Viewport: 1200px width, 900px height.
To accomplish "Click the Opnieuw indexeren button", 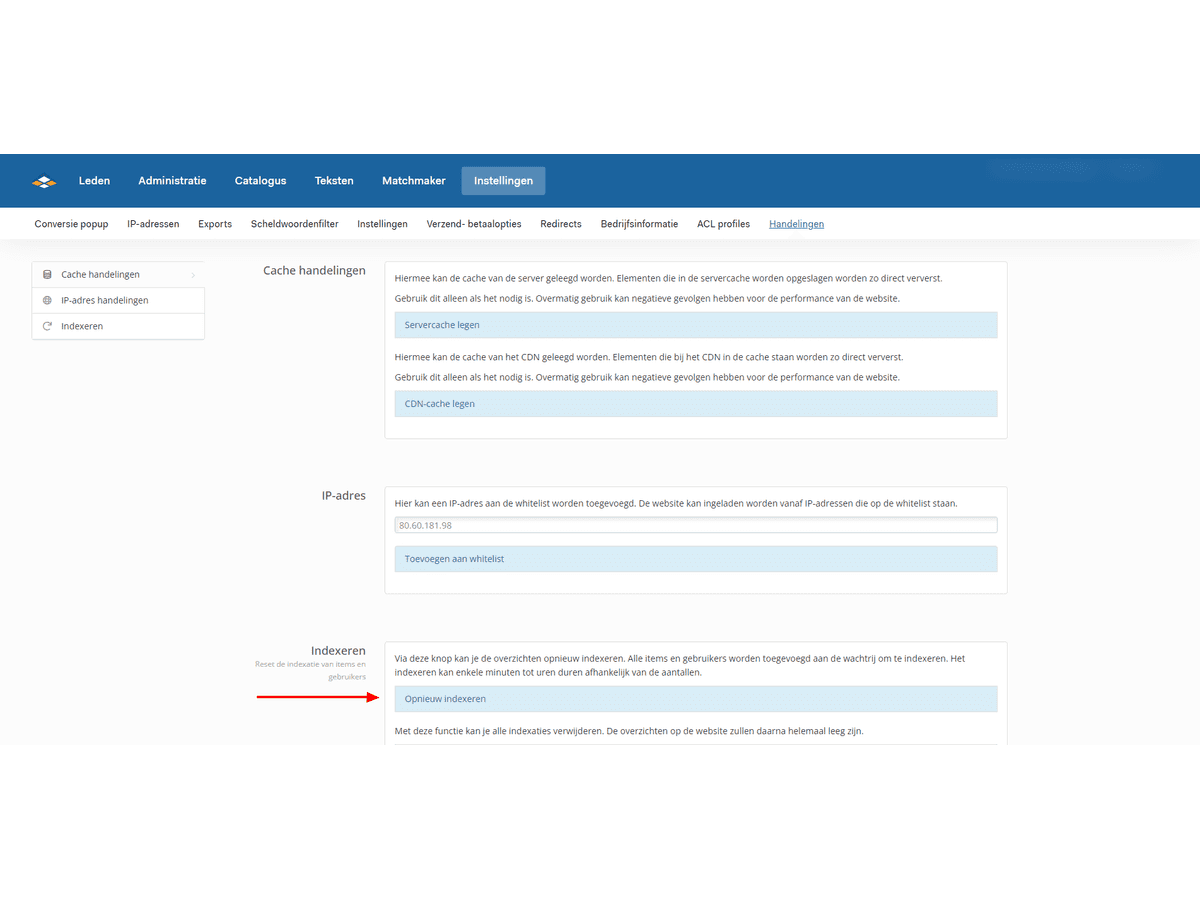I will click(695, 699).
